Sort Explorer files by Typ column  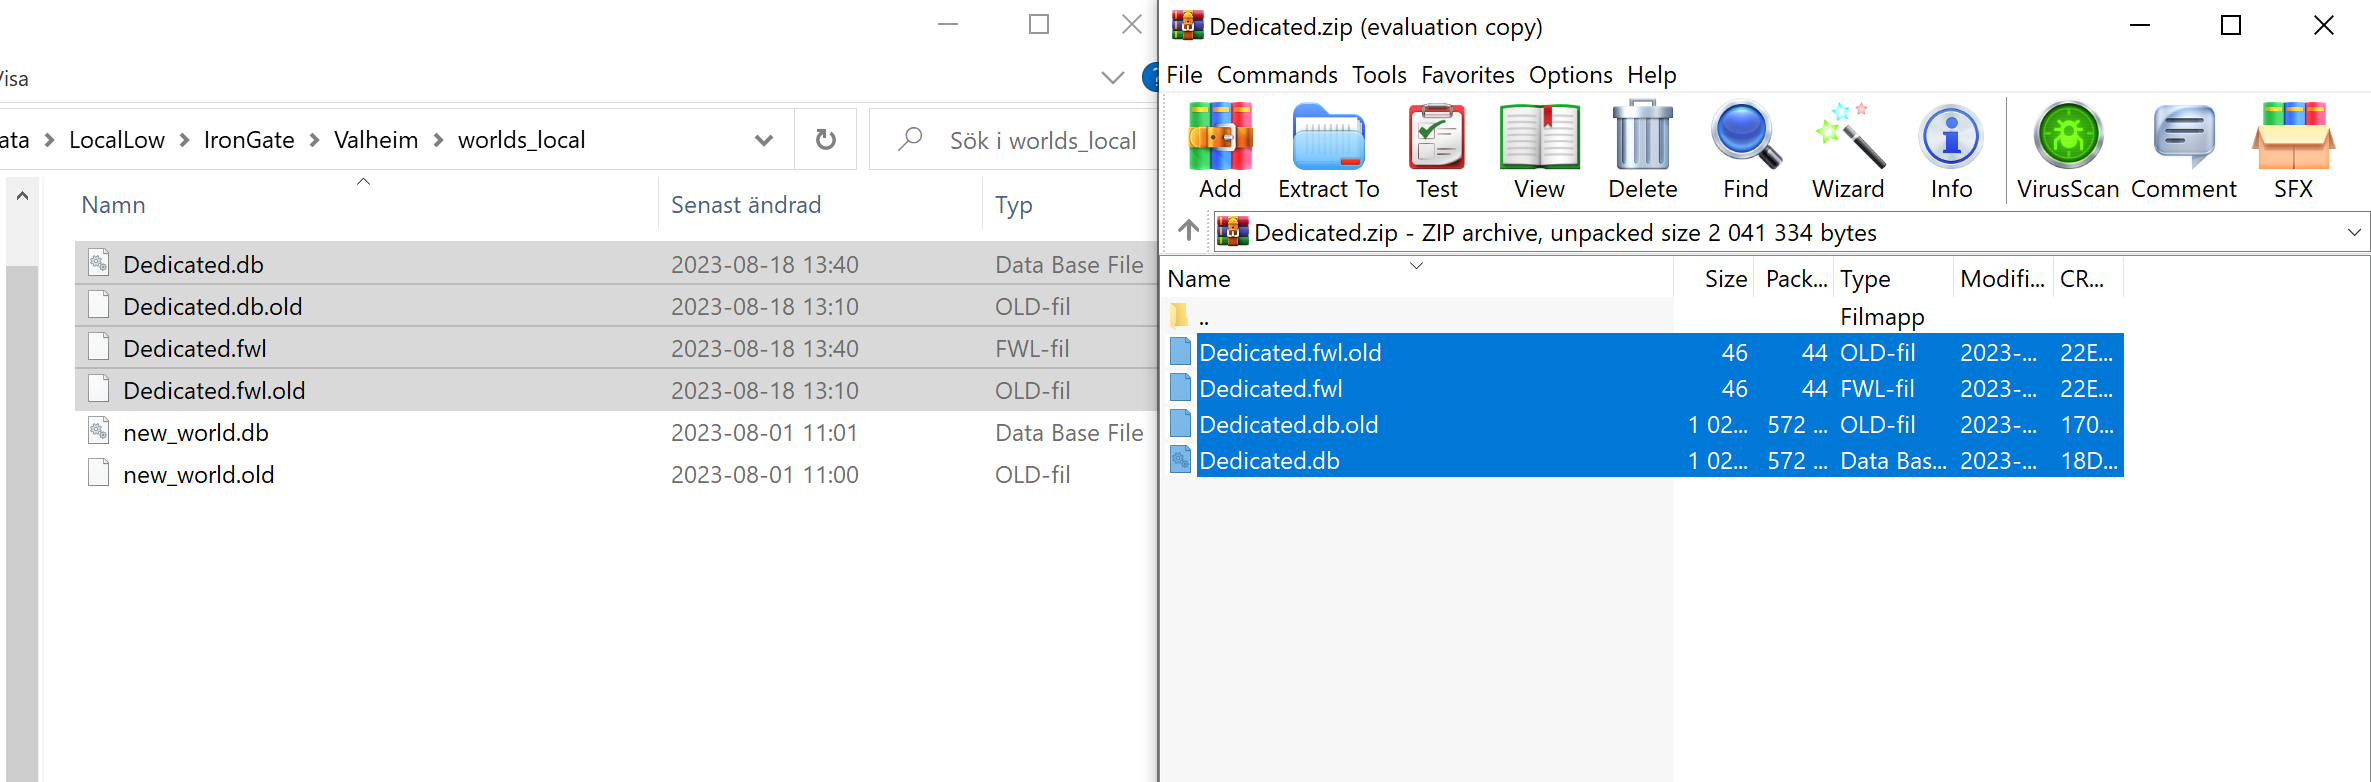[x=1014, y=205]
